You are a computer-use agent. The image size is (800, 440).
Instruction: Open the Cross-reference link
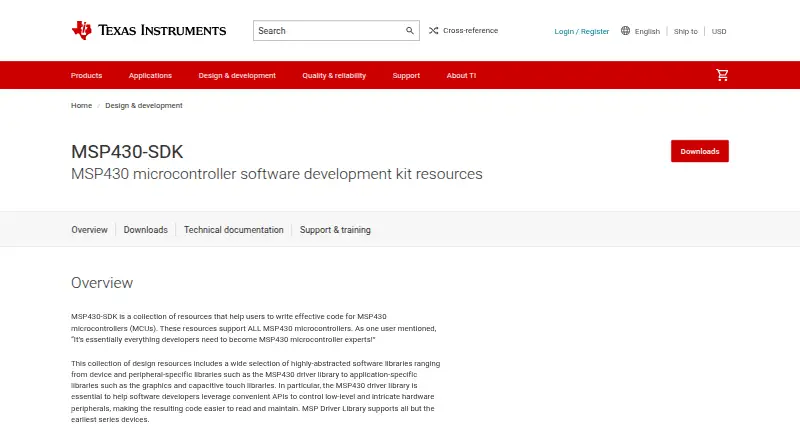(470, 31)
